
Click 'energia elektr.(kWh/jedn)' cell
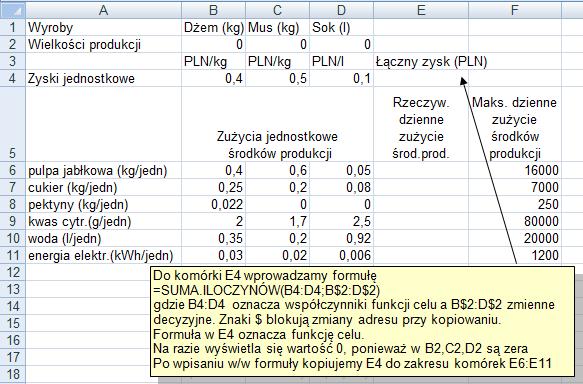[x=103, y=255]
